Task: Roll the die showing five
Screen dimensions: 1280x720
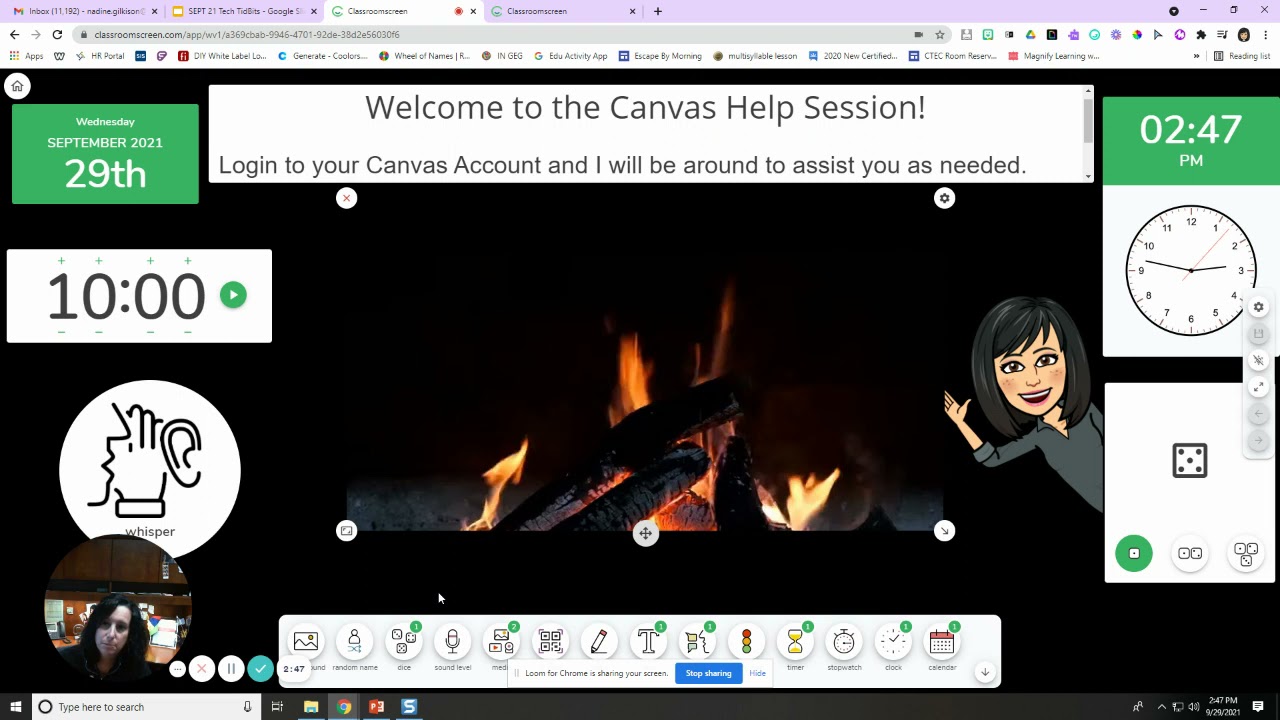Action: 1190,460
